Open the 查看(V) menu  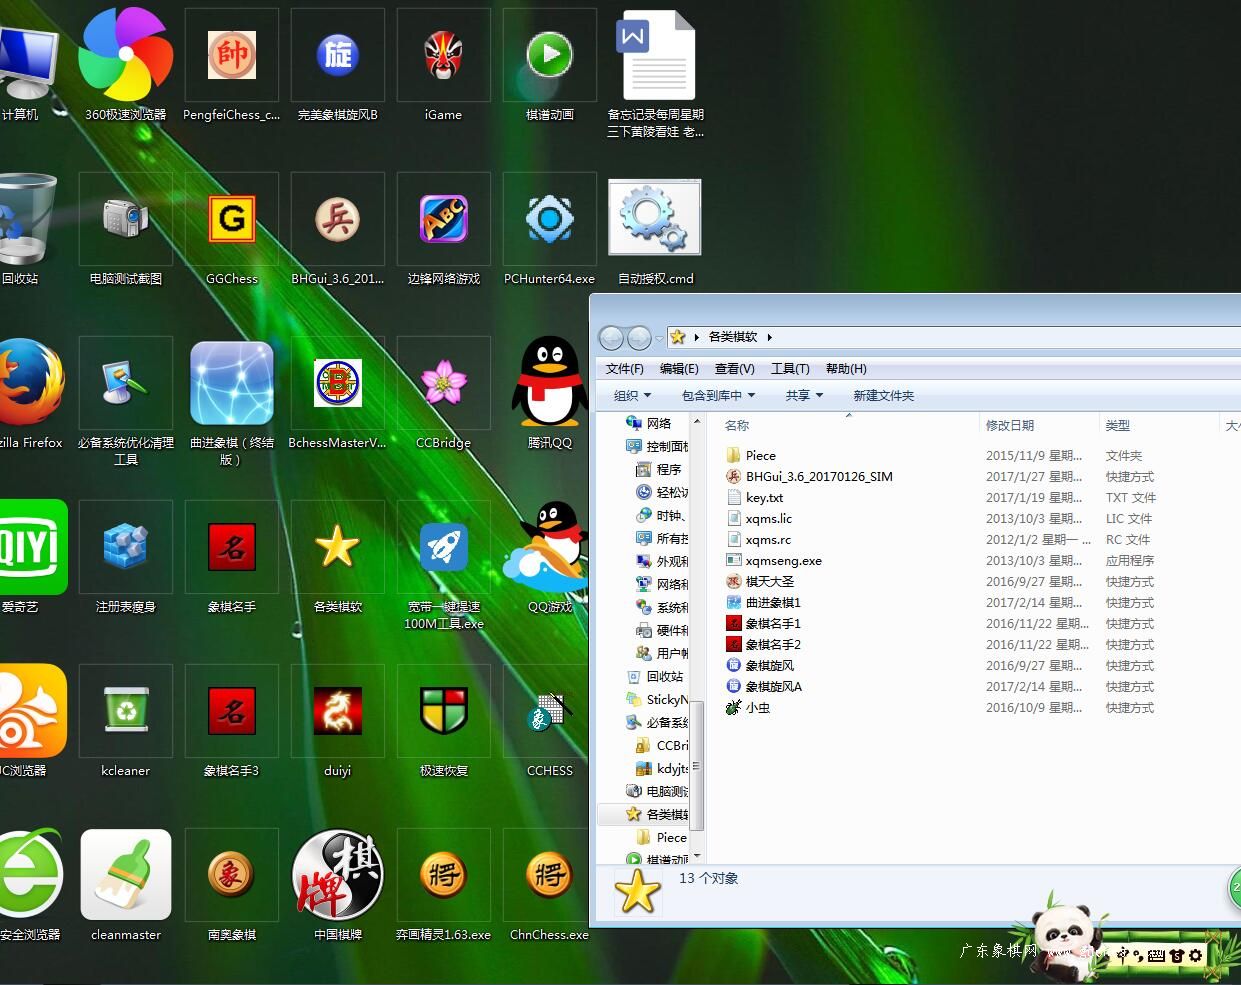[735, 369]
